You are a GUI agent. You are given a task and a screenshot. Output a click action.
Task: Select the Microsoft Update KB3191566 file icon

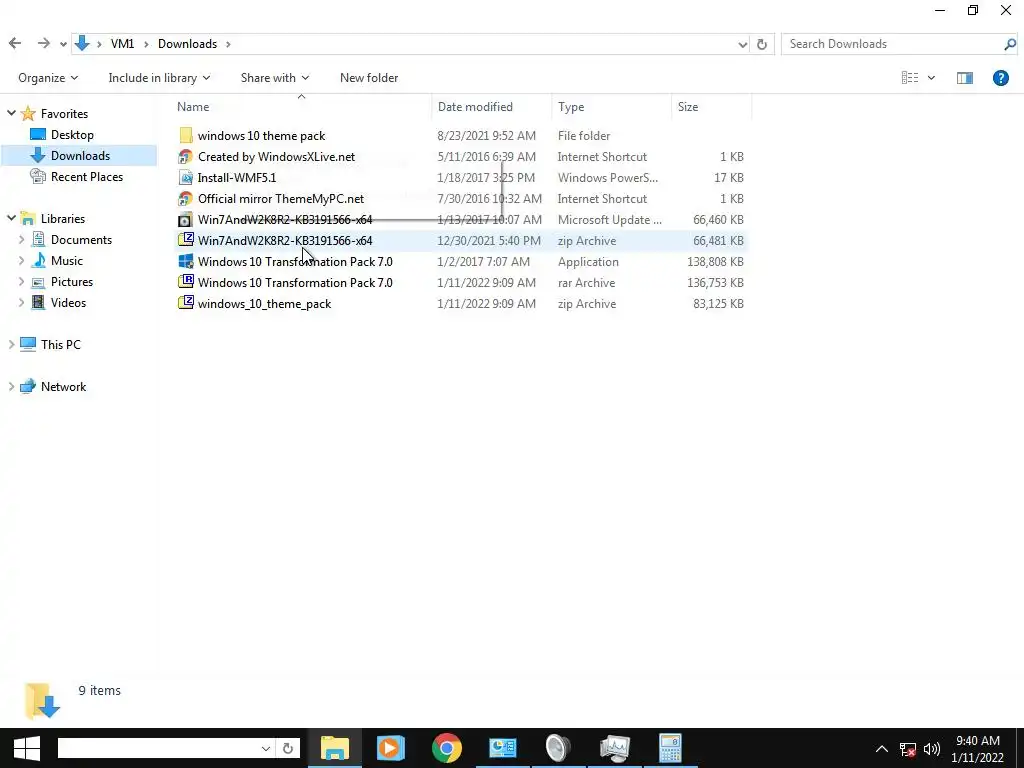tap(185, 219)
